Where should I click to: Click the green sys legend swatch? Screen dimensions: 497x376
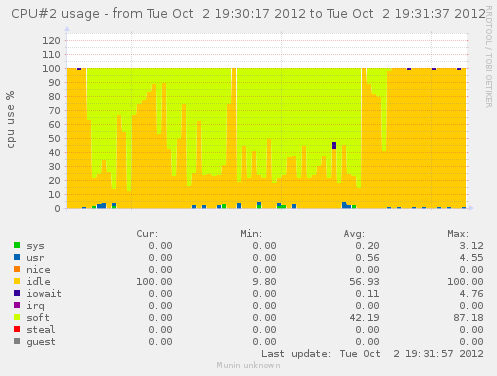[17, 245]
